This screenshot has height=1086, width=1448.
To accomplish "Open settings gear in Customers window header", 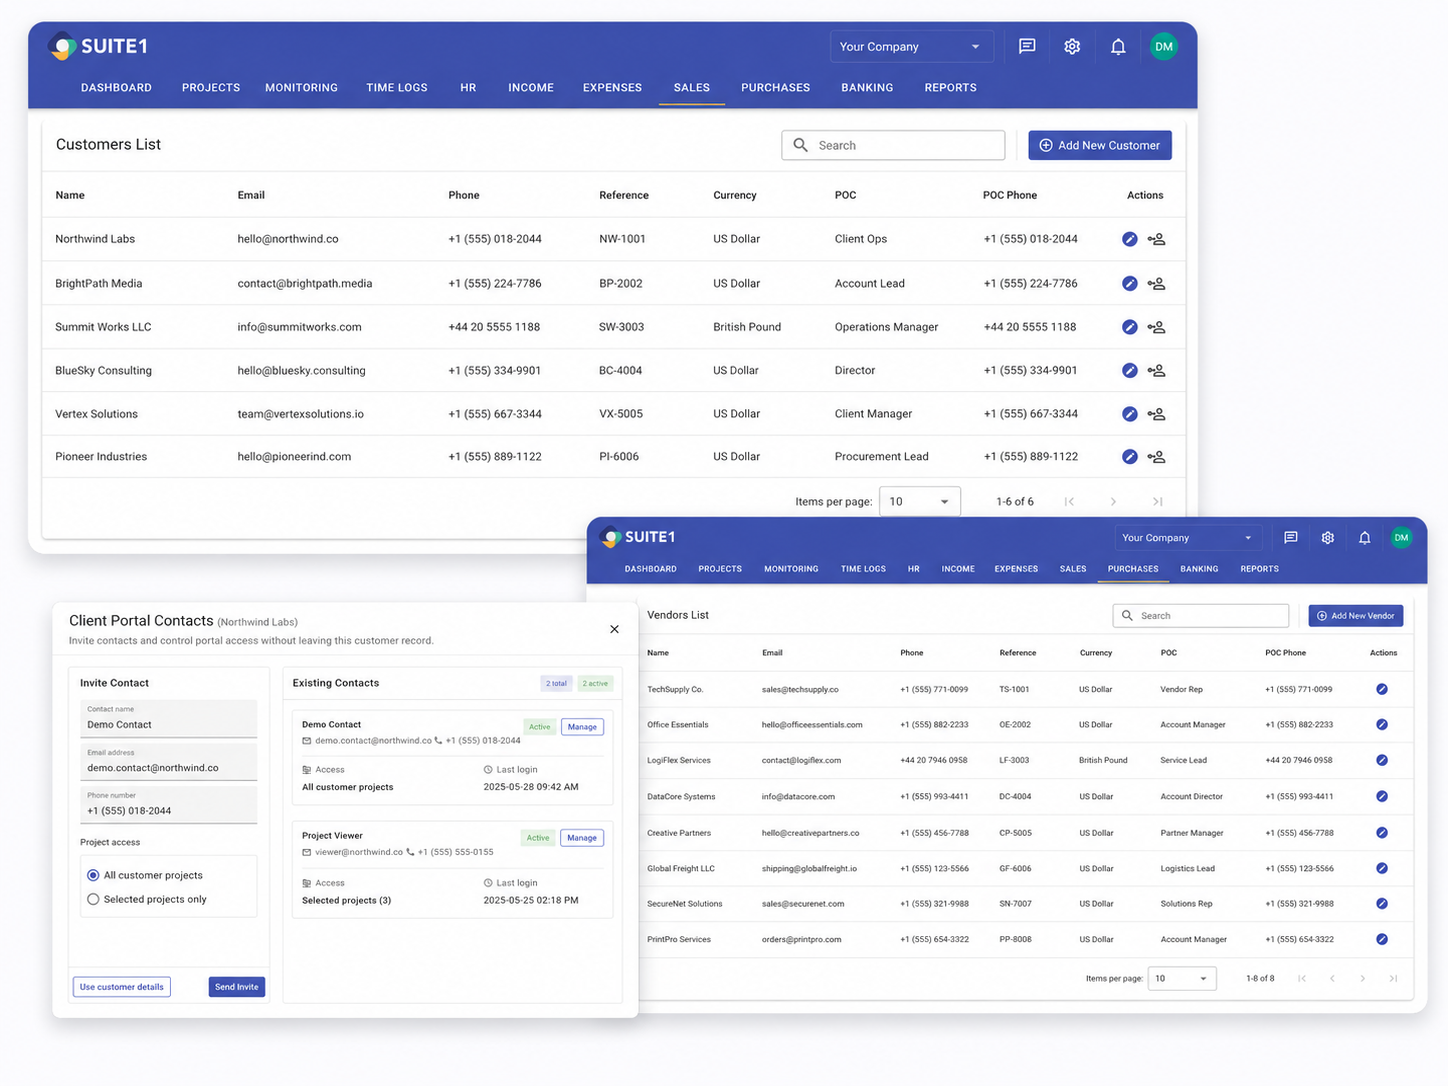I will click(x=1072, y=46).
